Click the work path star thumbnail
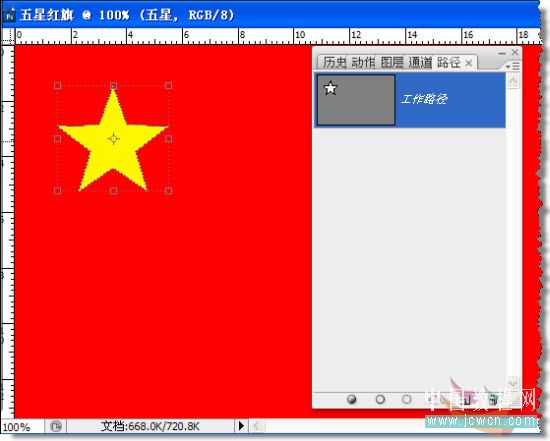Viewport: 550px width, 441px height. click(356, 100)
